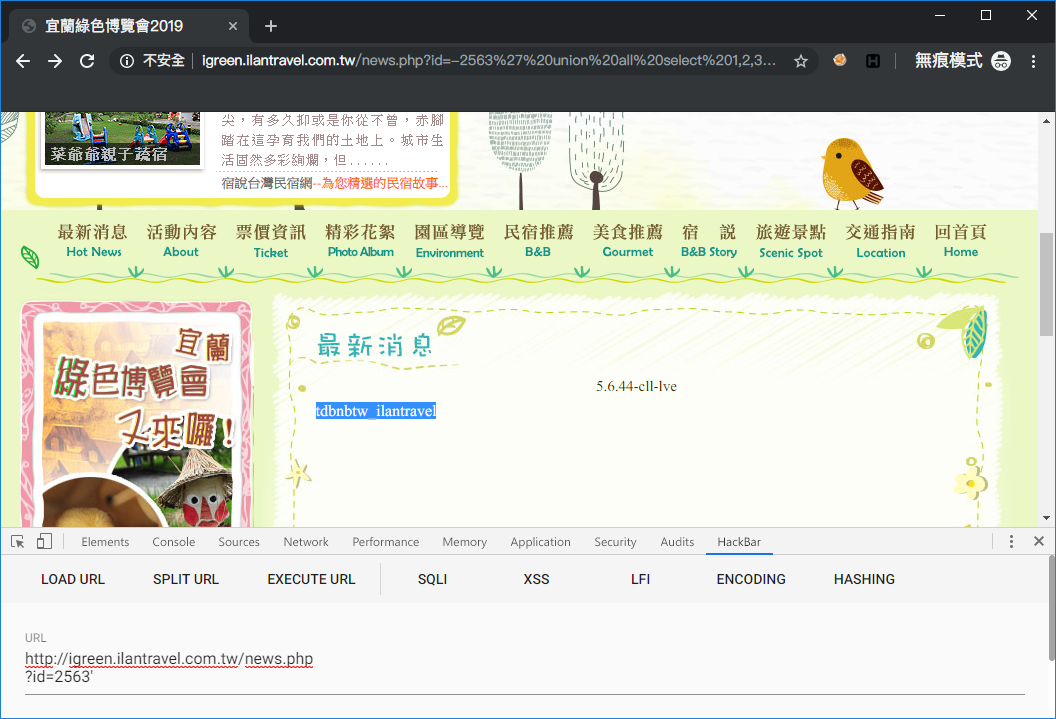
Task: Switch to the Elements tab
Action: click(x=105, y=542)
